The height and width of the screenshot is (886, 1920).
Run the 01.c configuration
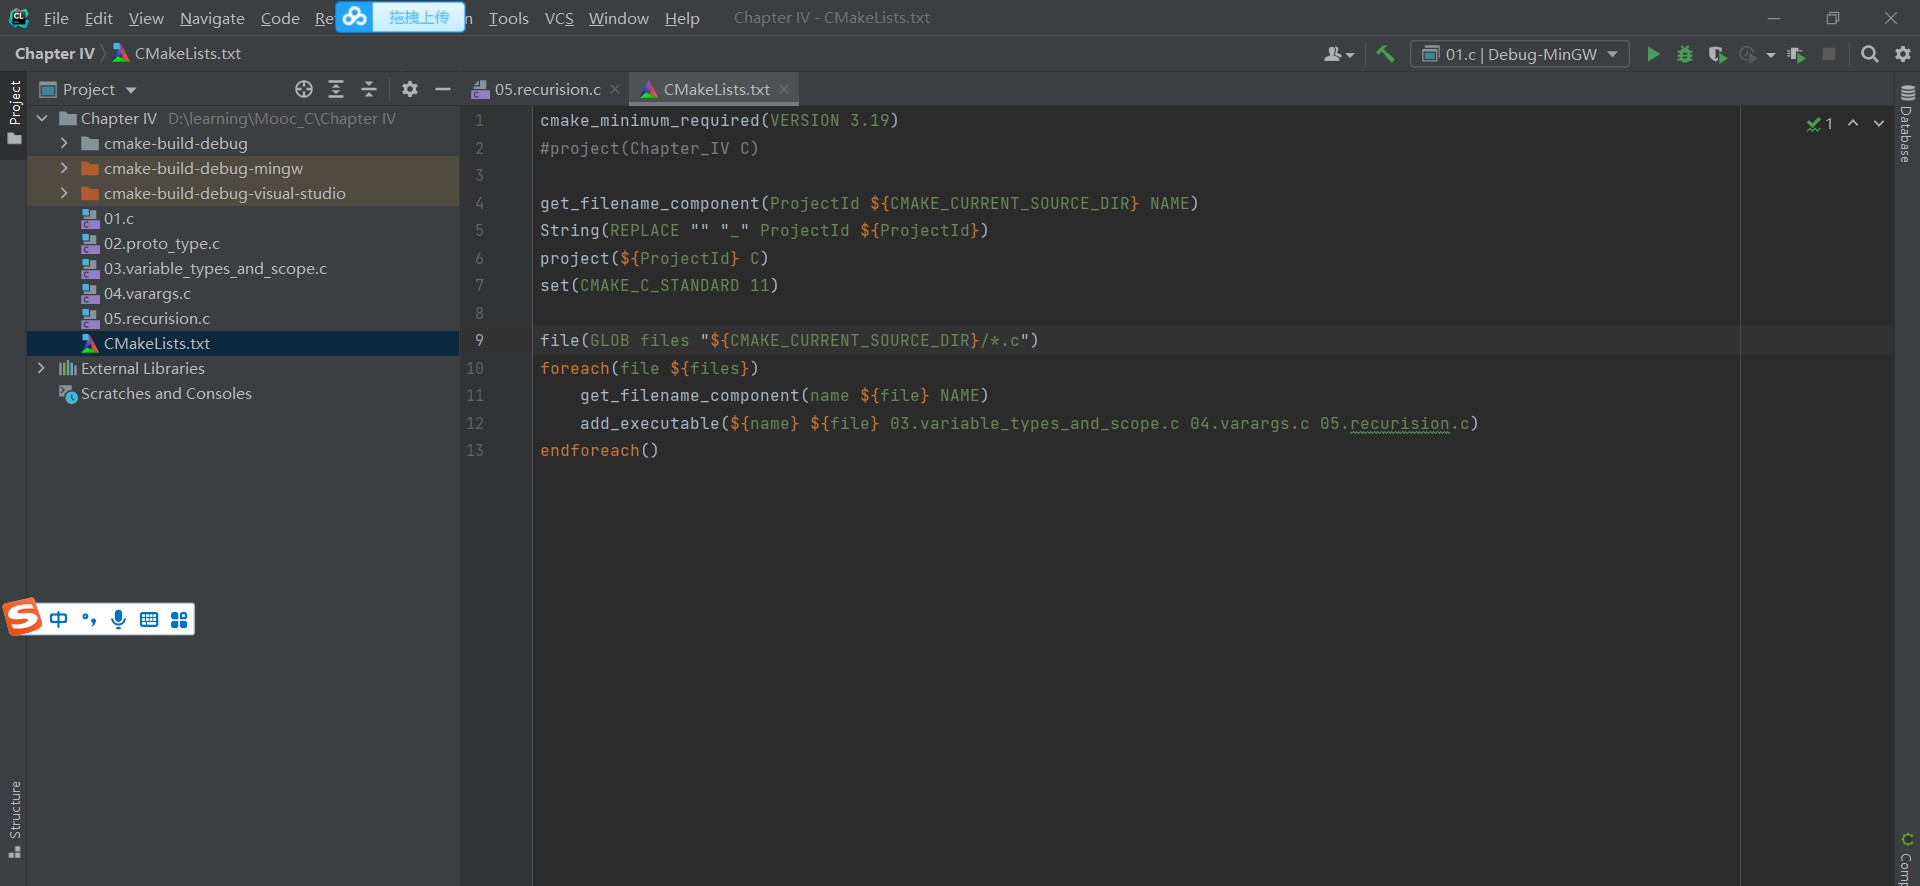click(1653, 54)
